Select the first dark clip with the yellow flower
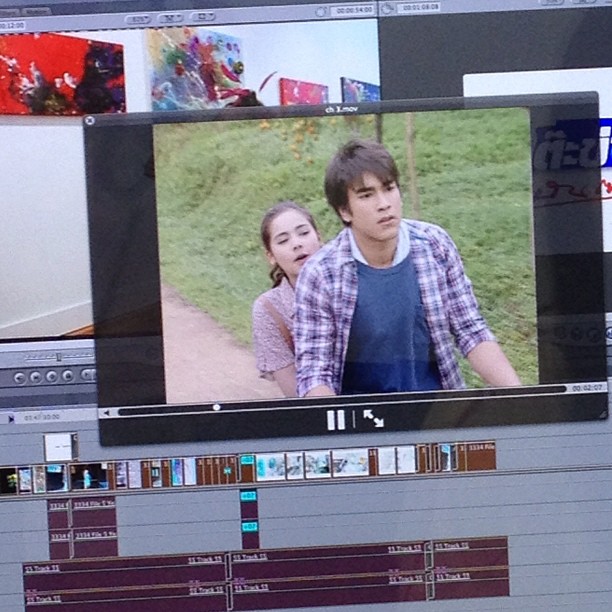Viewport: 612px width, 612px height. click(8, 481)
